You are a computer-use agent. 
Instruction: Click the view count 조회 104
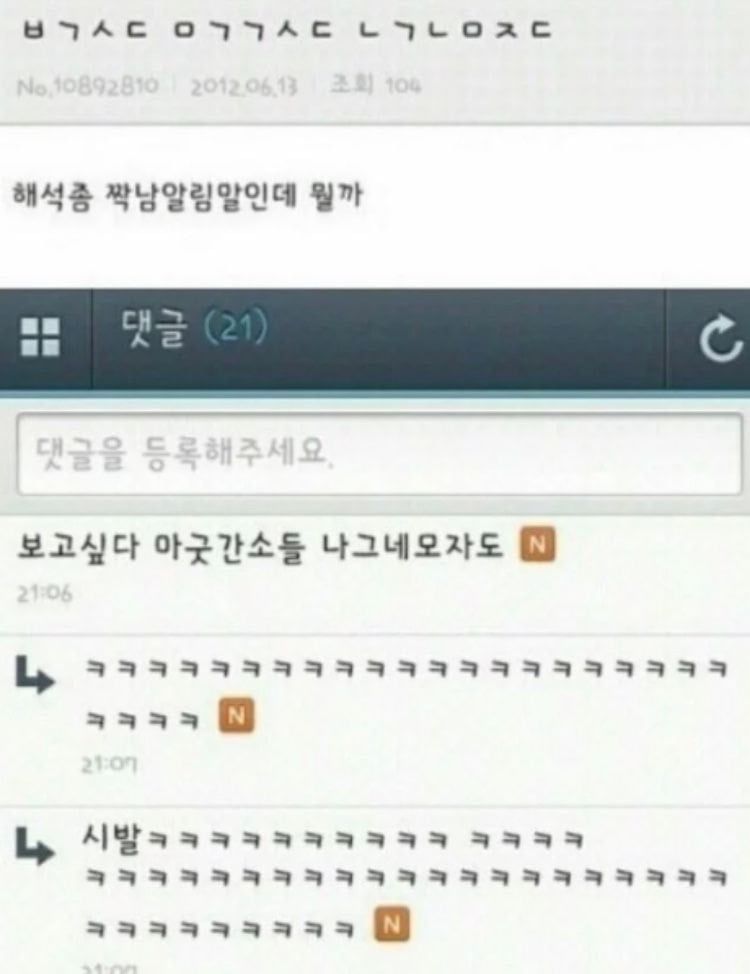(x=375, y=84)
